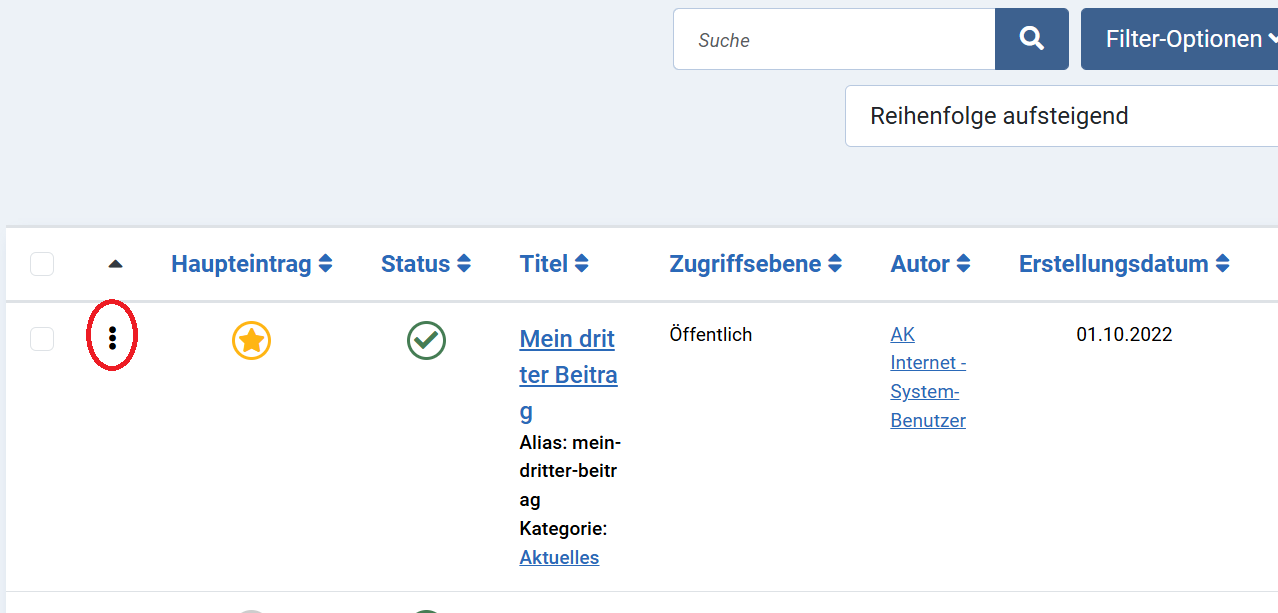Sort the table by Titel header

coord(553,264)
